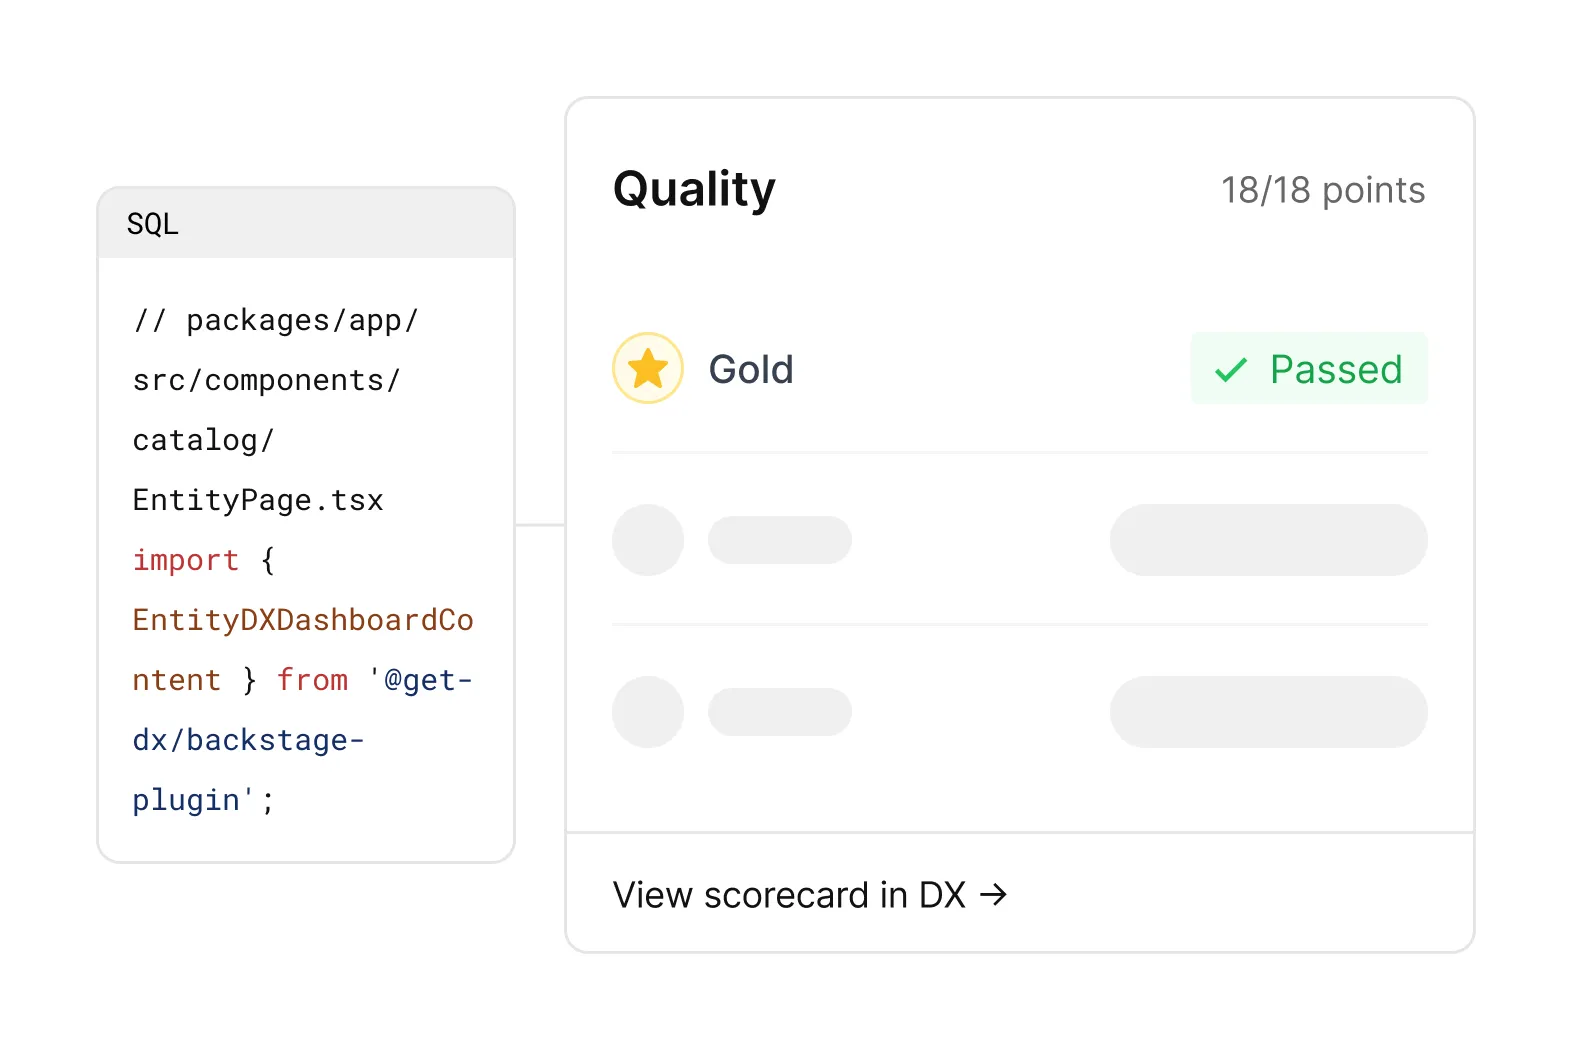The width and height of the screenshot is (1572, 1050).
Task: Click the third row placeholder circle icon
Action: (648, 712)
